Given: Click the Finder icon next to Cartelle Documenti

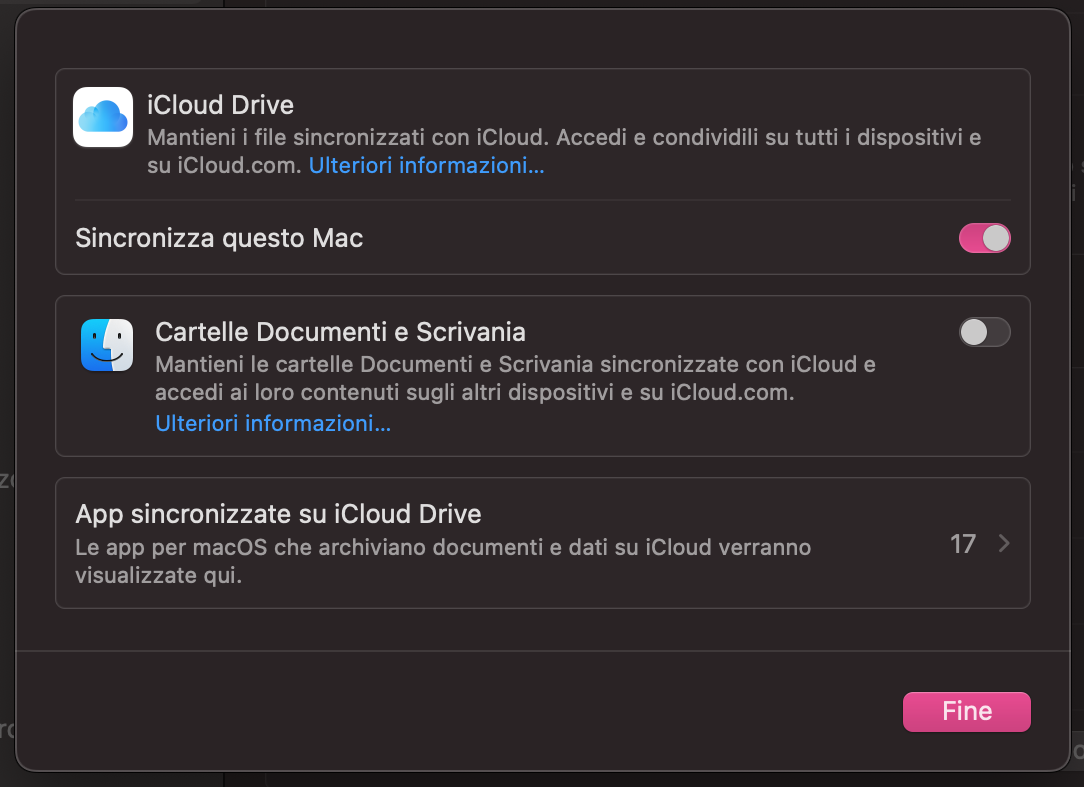Looking at the screenshot, I should (x=106, y=345).
